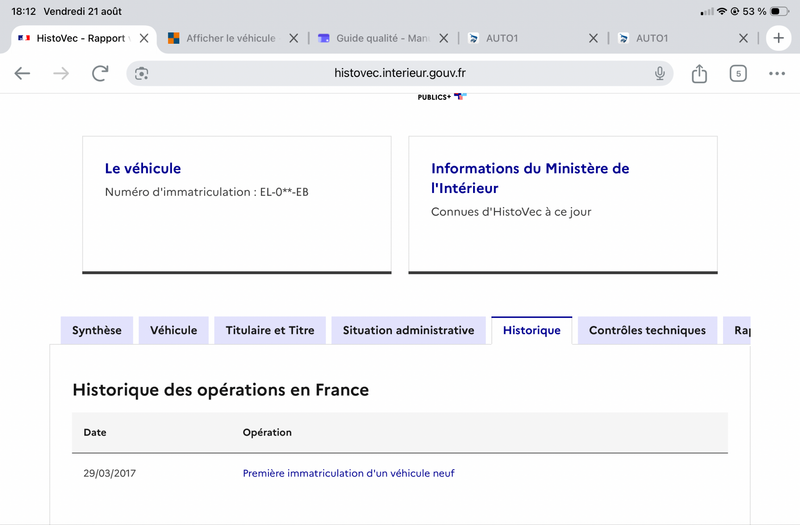This screenshot has width=800, height=525.
Task: Open the Synthèse tab
Action: (x=97, y=330)
